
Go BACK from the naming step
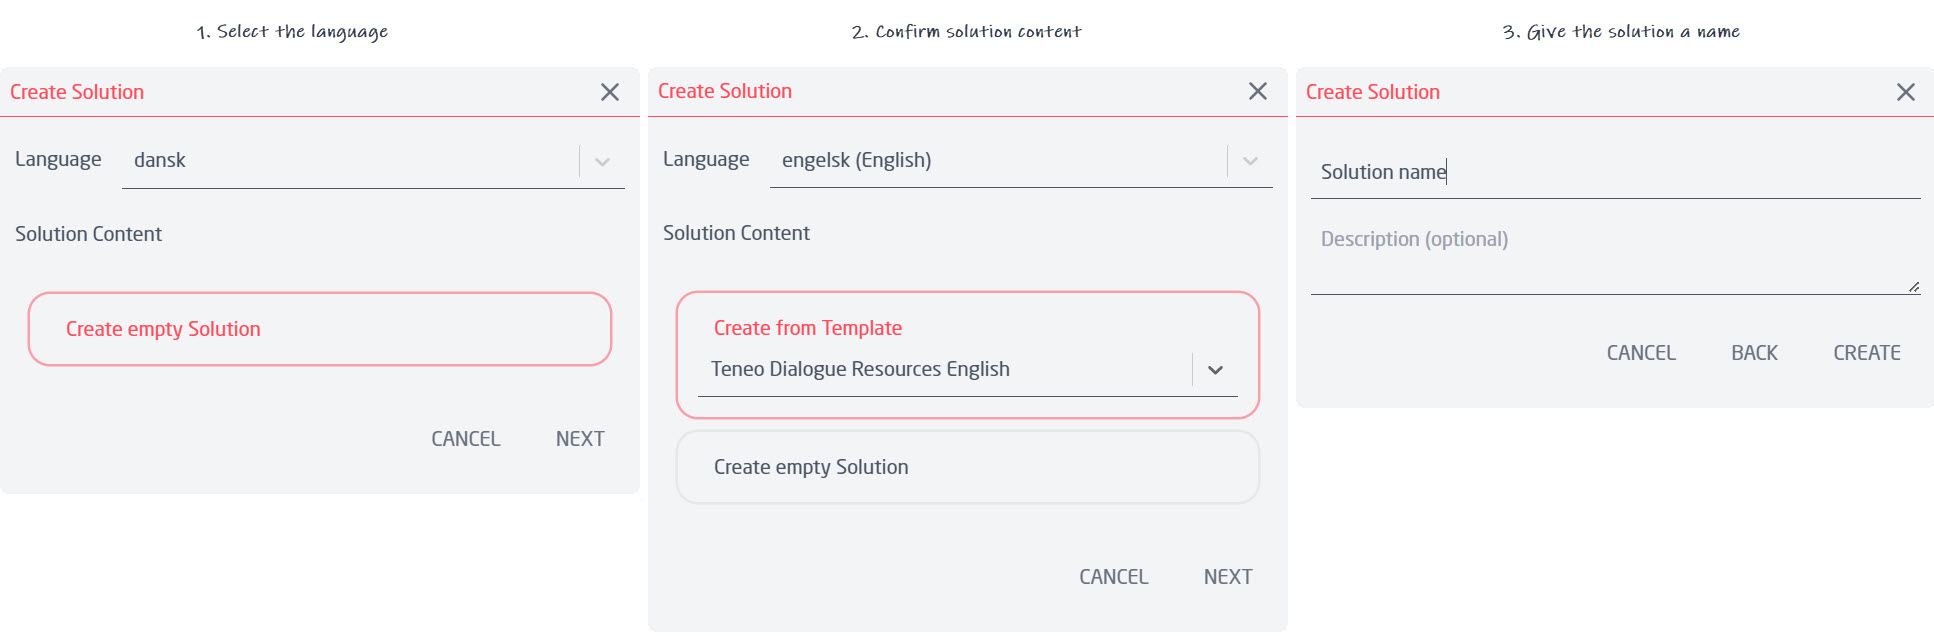[x=1754, y=352]
